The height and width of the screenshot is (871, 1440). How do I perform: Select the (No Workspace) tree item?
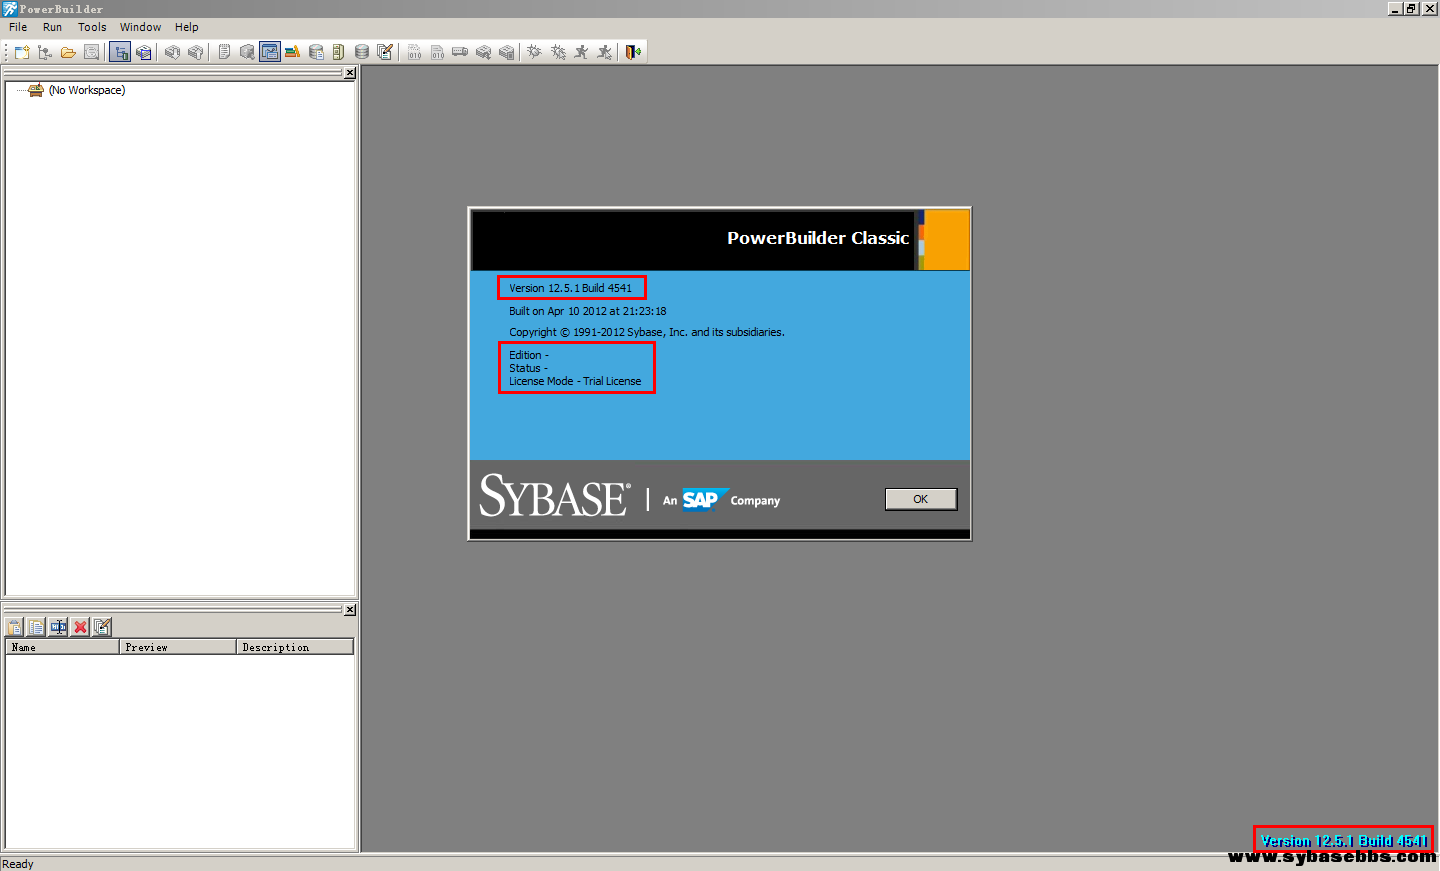tap(87, 90)
